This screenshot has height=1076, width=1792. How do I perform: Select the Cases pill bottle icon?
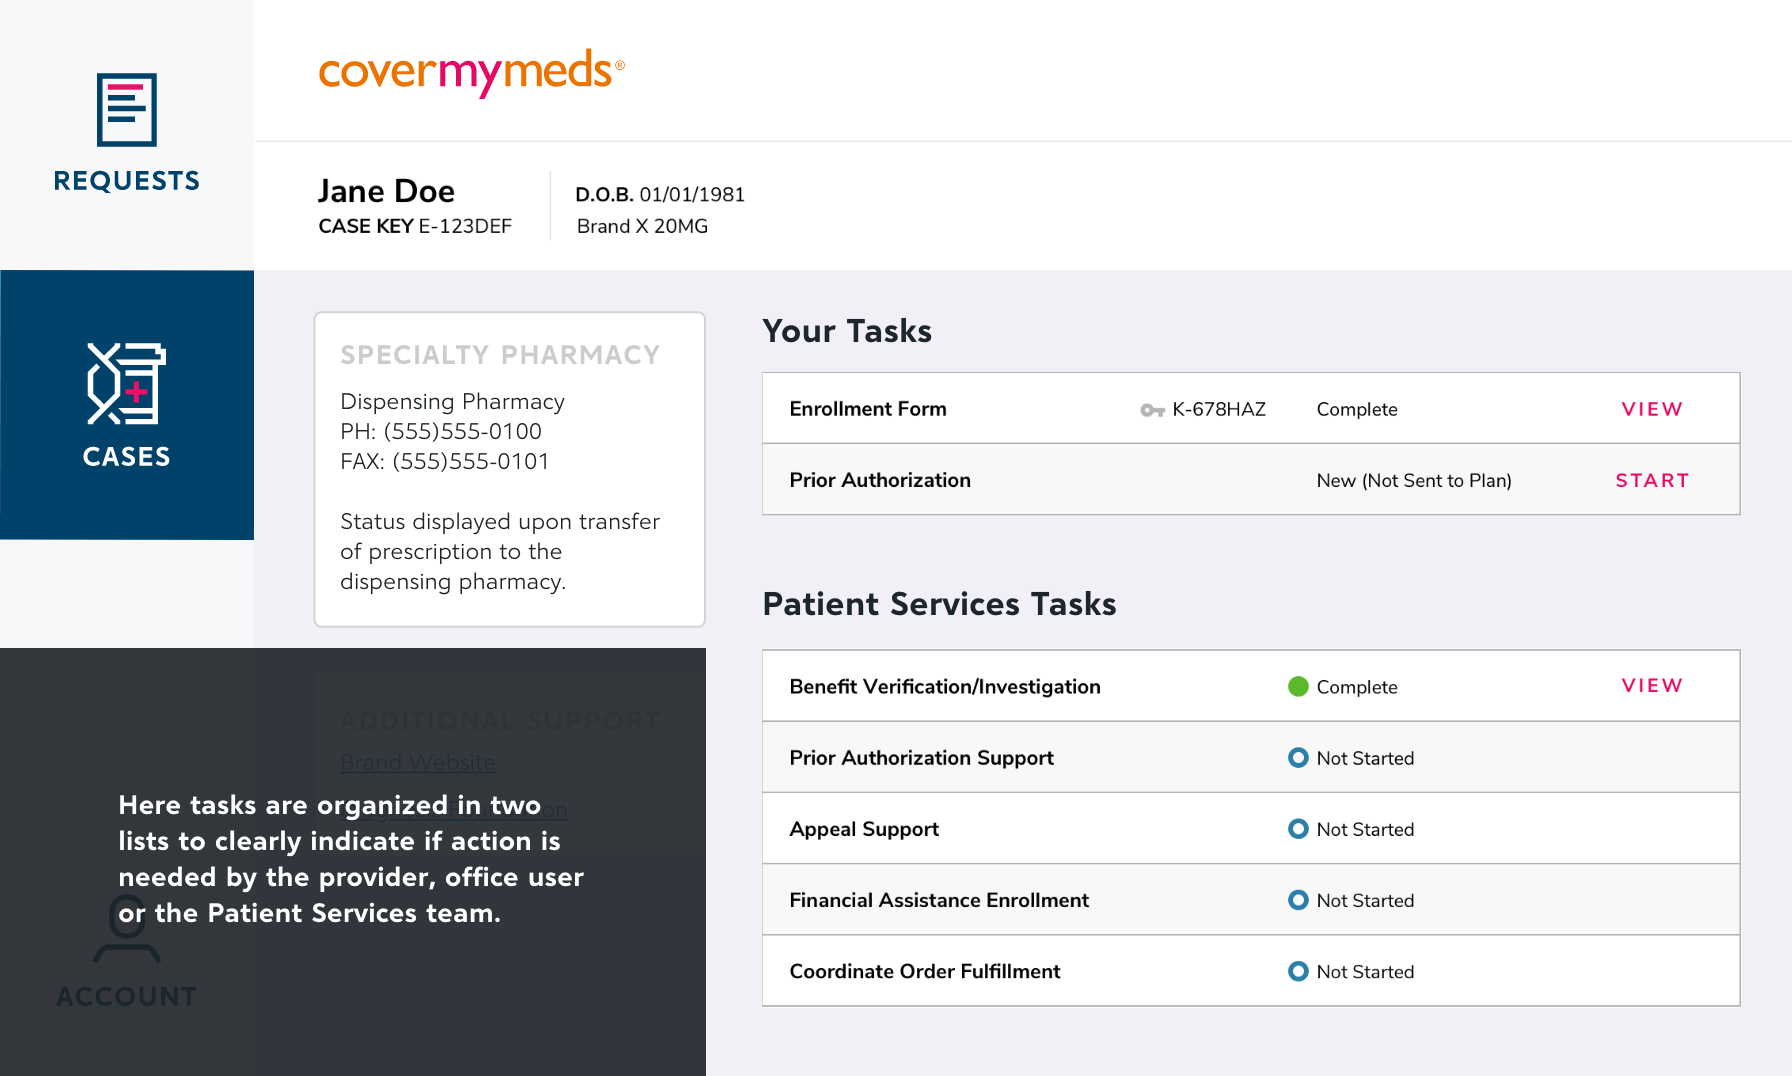coord(126,384)
